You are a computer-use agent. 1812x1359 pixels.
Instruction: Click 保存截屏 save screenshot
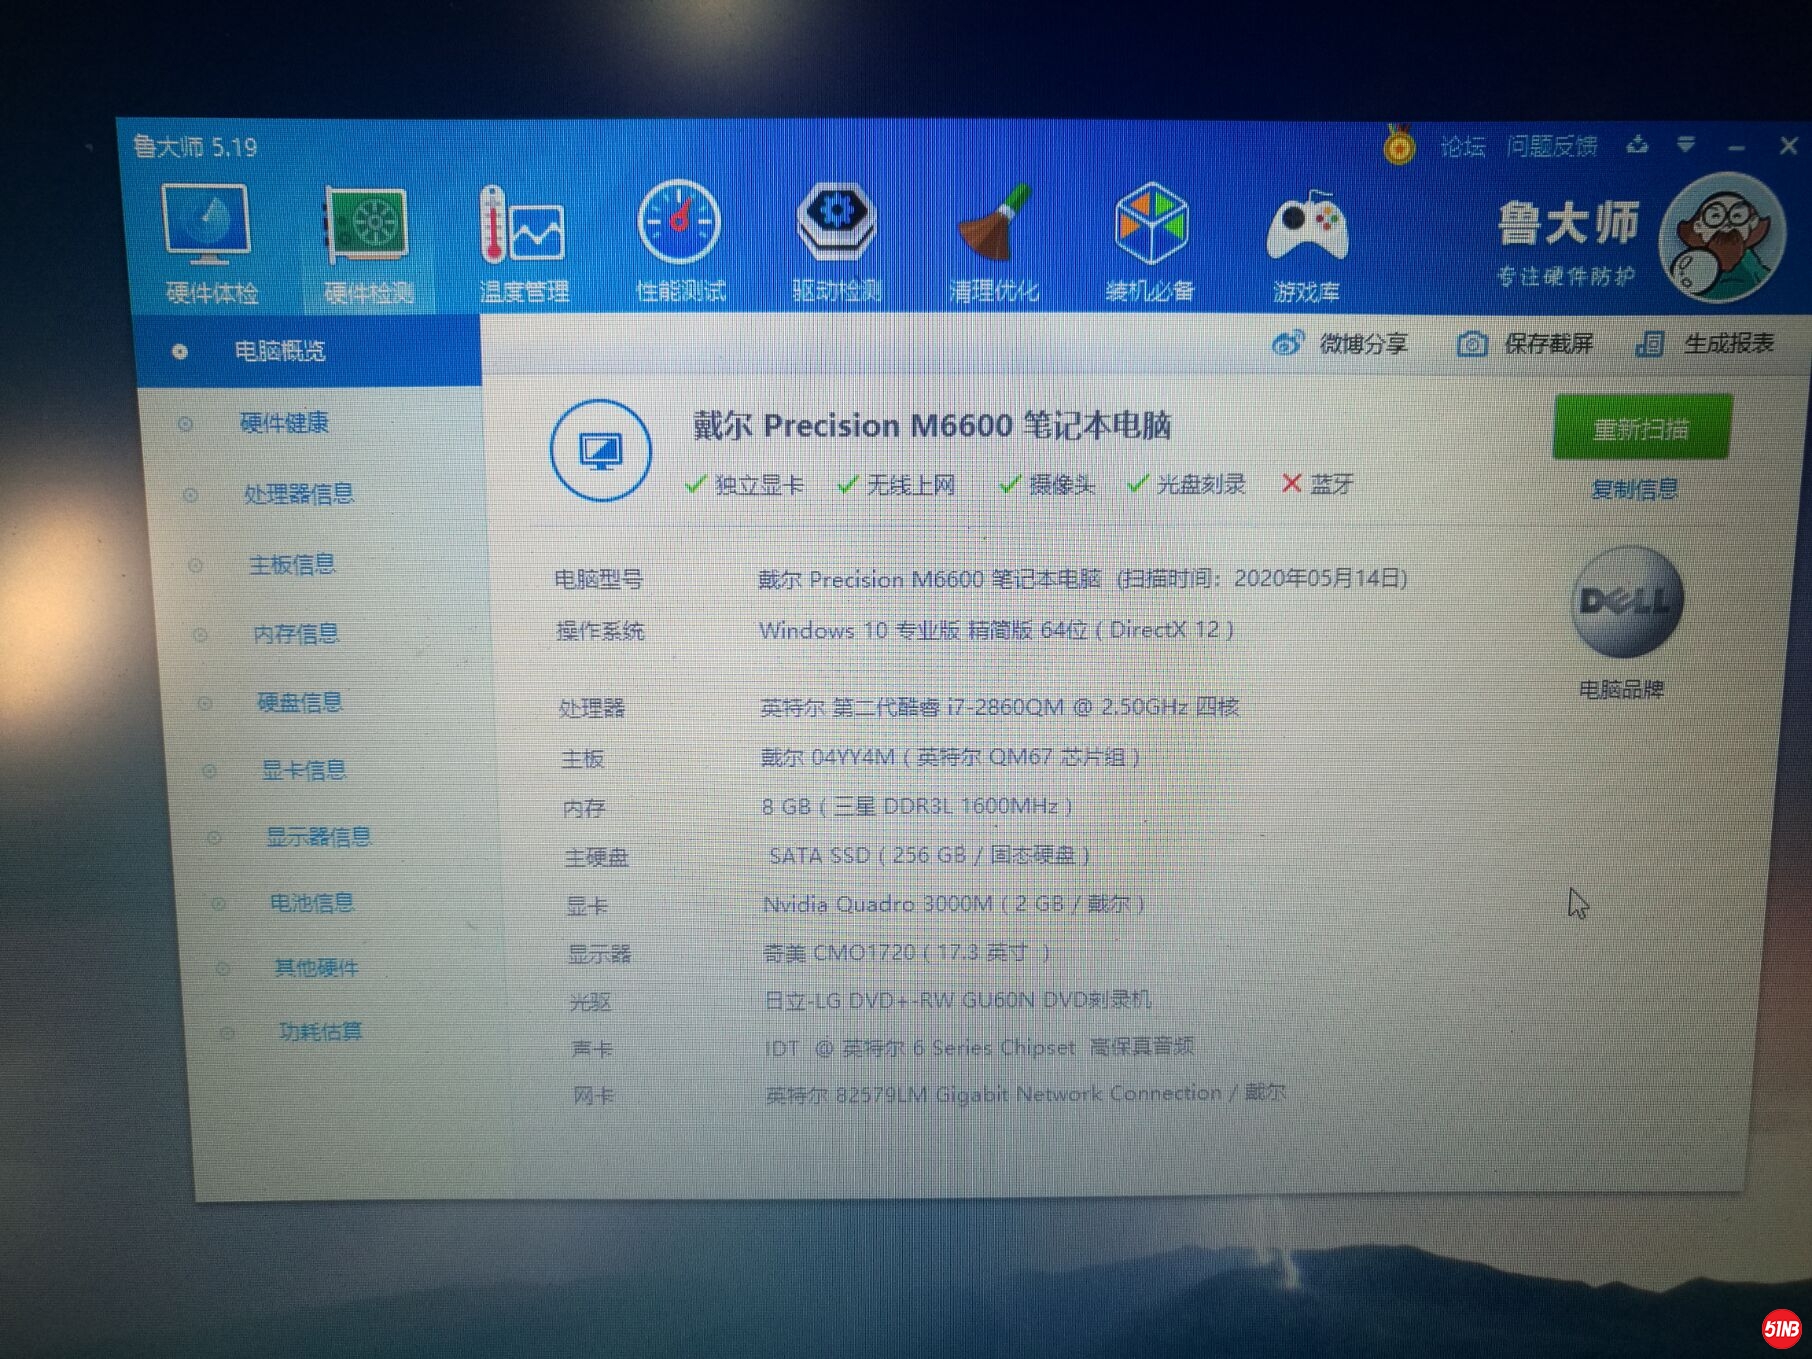[1525, 344]
